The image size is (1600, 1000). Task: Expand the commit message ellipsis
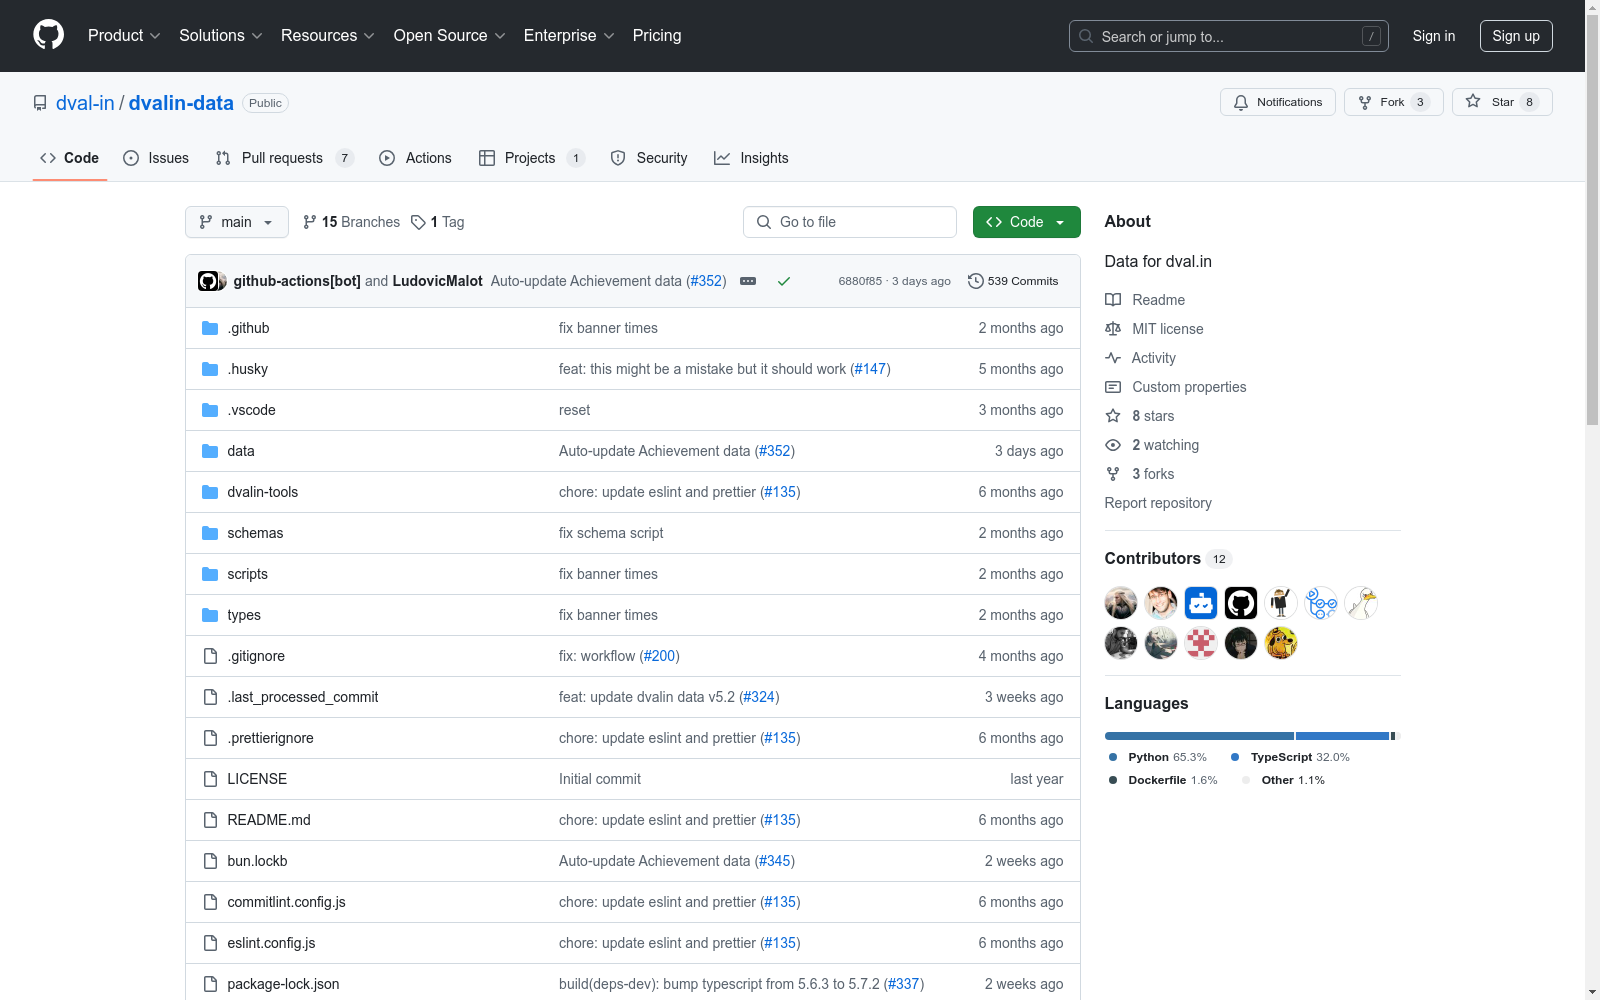(748, 281)
